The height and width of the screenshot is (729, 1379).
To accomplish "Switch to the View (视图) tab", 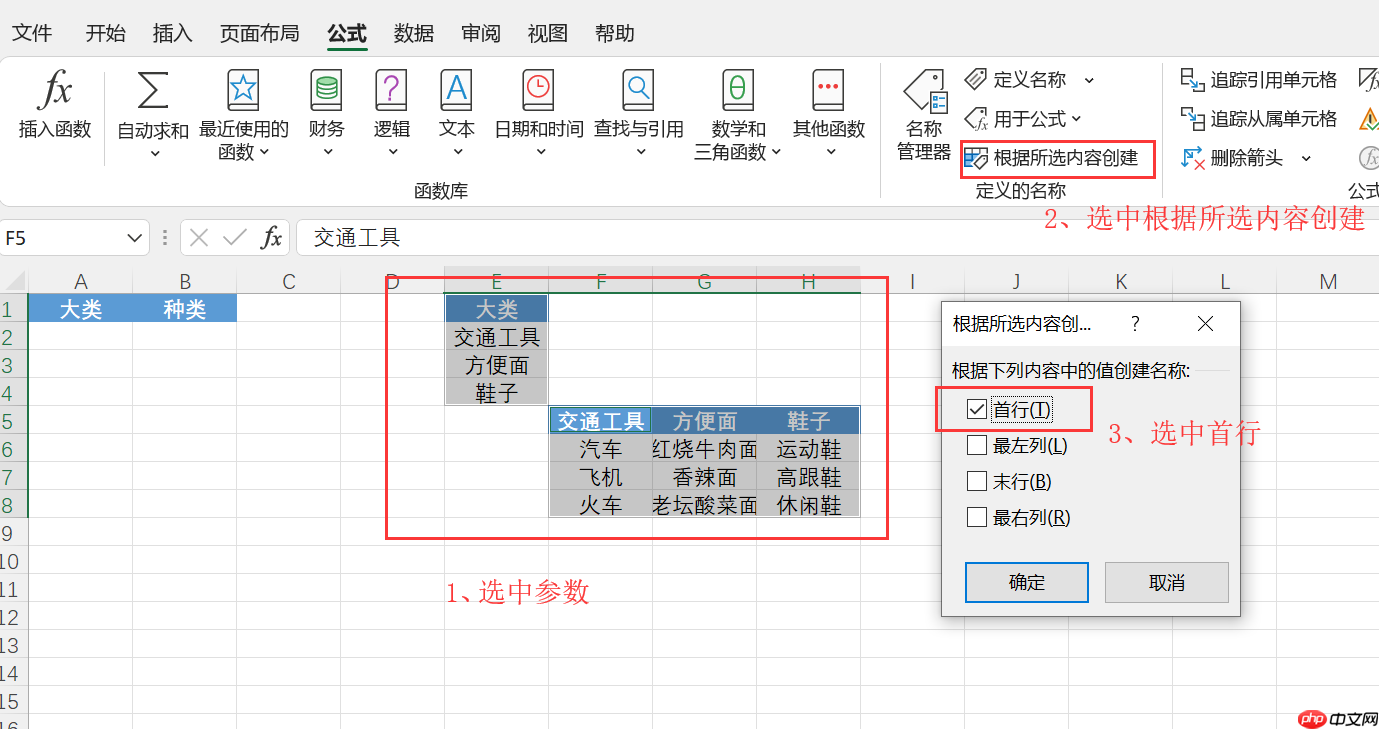I will tap(548, 33).
